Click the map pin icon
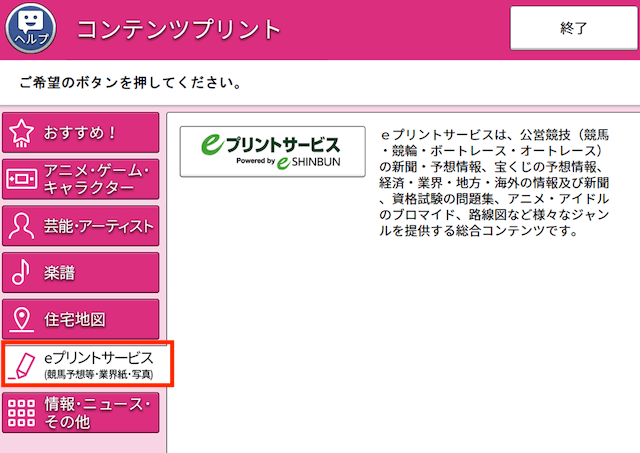Screen dimensions: 640x453 [x=22, y=319]
